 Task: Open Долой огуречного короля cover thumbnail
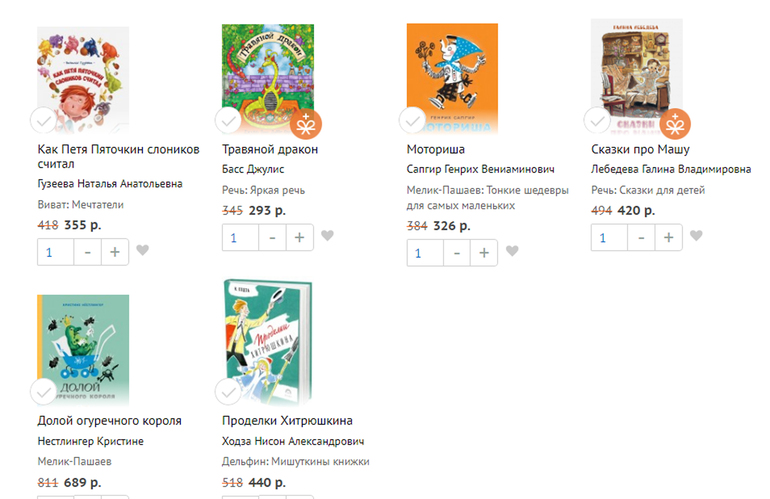[x=83, y=350]
